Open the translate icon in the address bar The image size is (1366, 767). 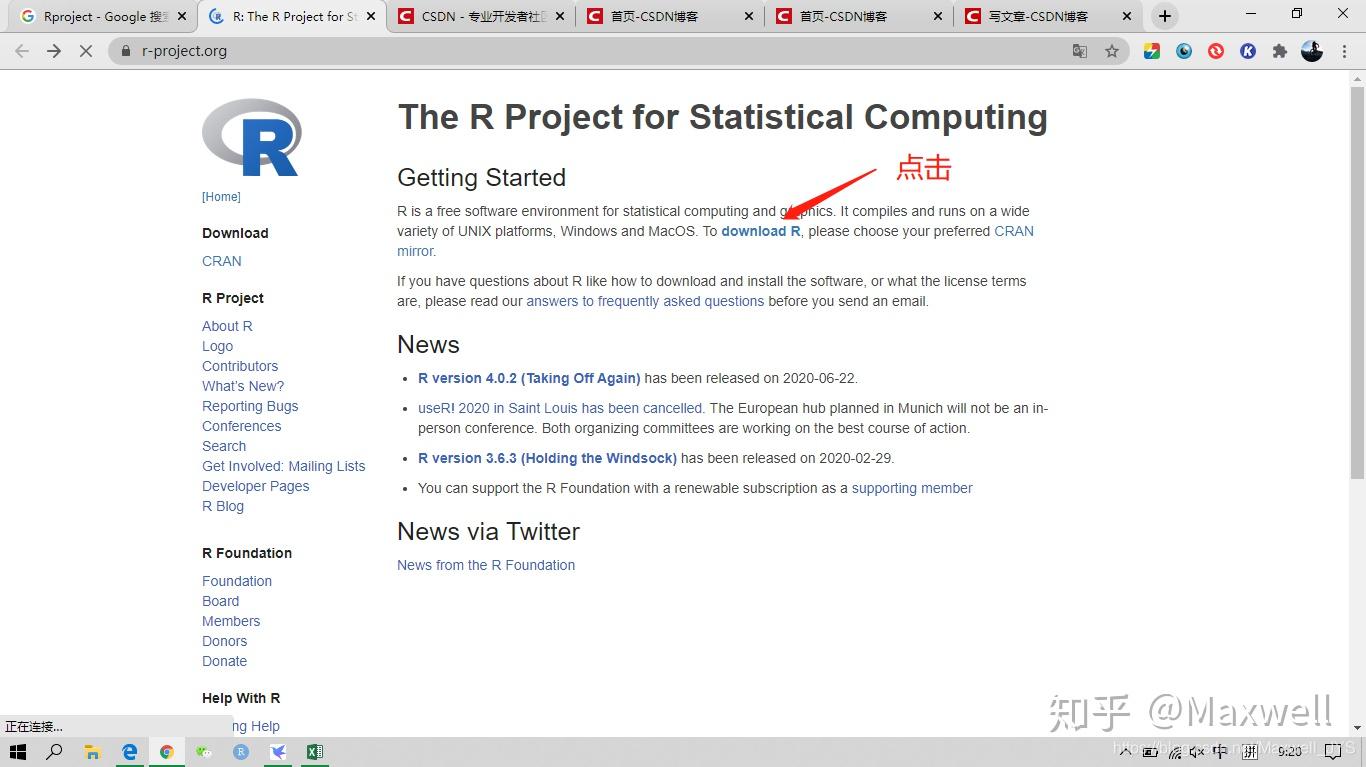click(1080, 50)
